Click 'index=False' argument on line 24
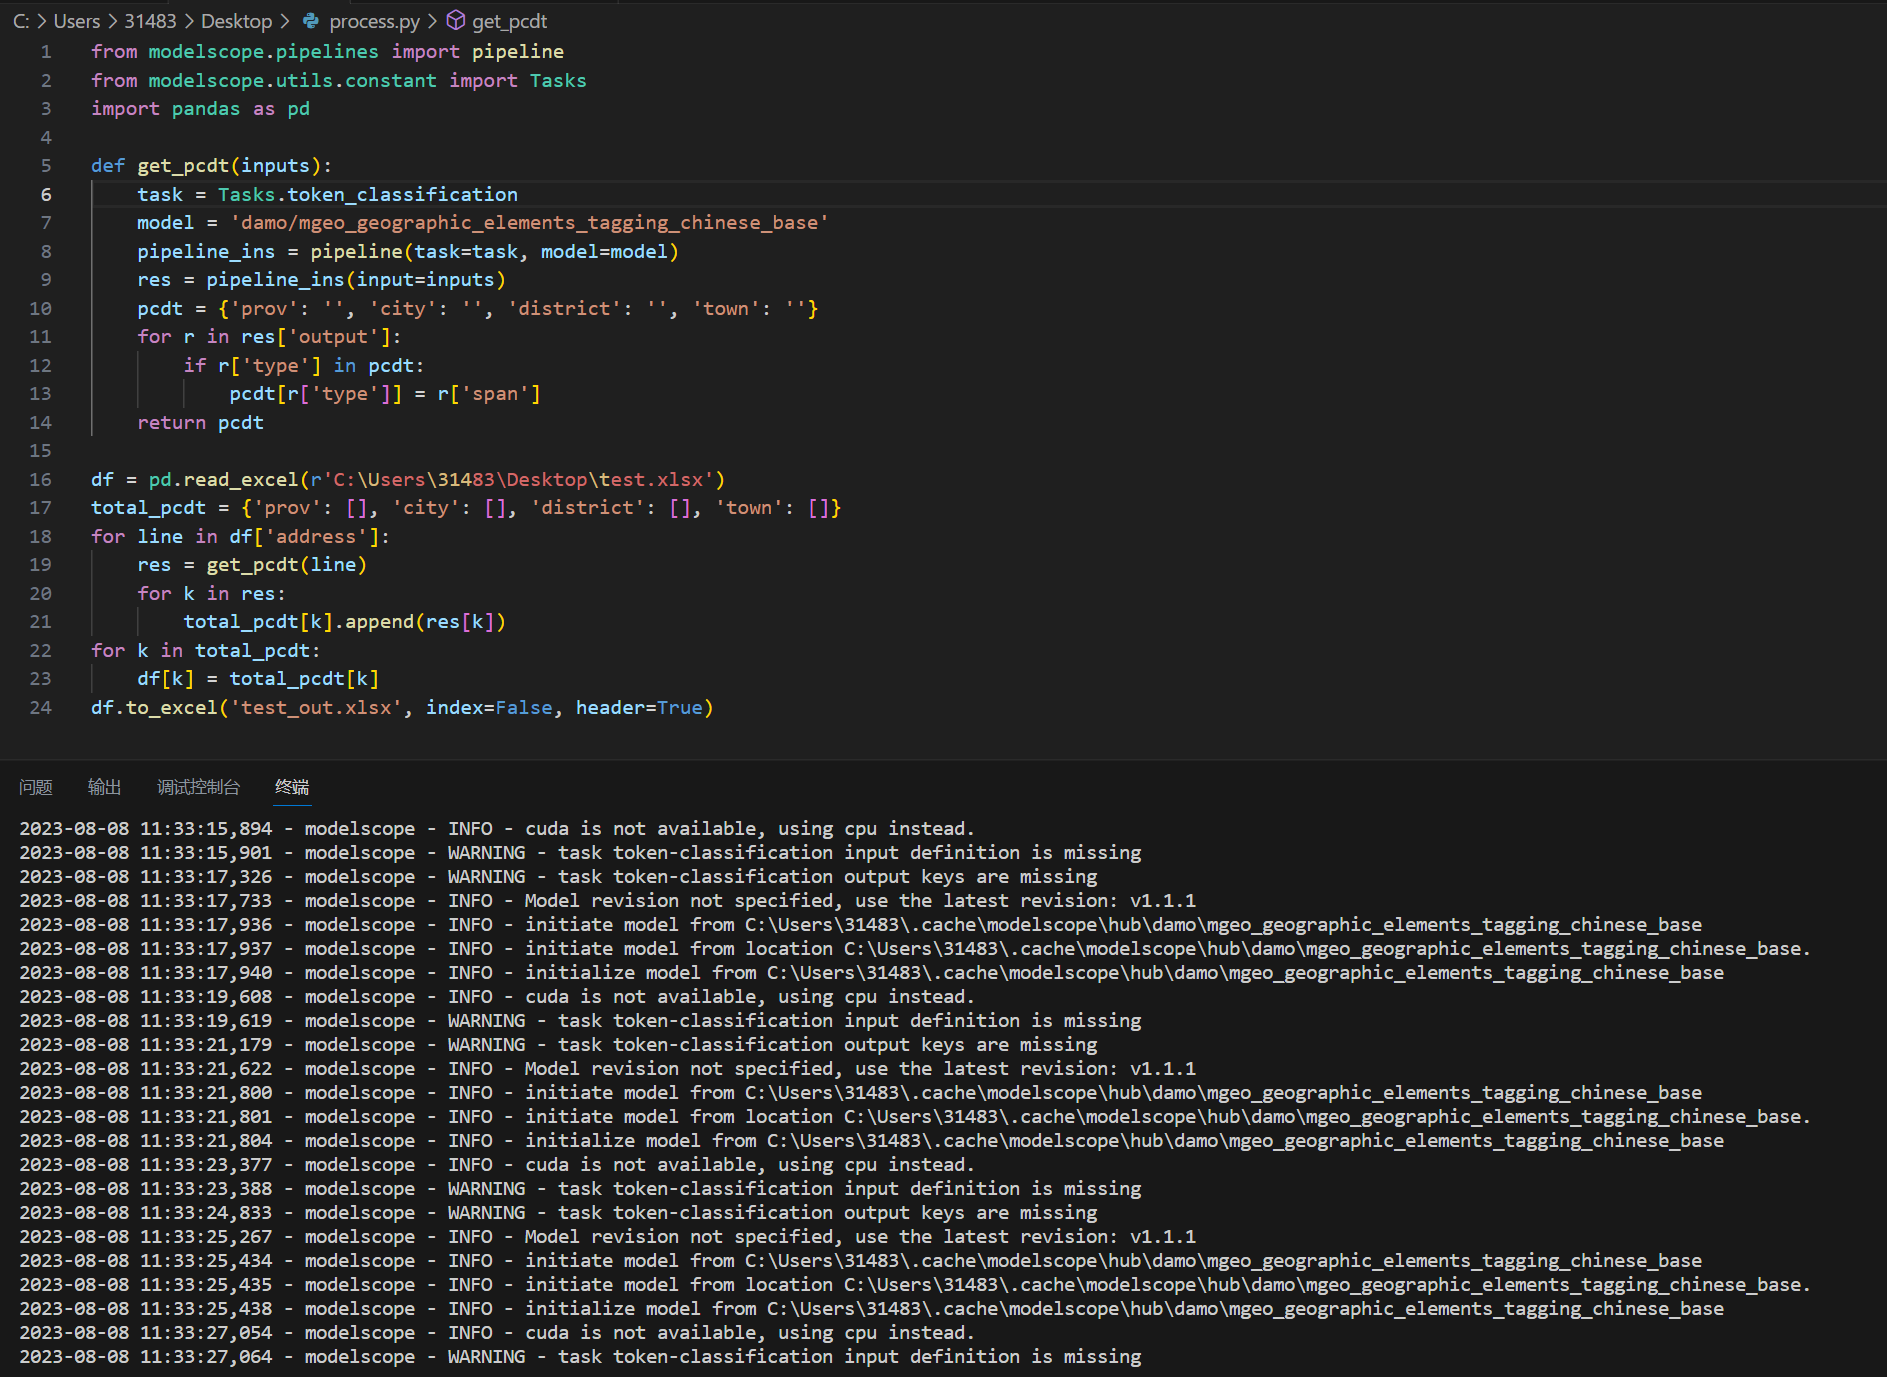This screenshot has width=1887, height=1377. point(489,708)
